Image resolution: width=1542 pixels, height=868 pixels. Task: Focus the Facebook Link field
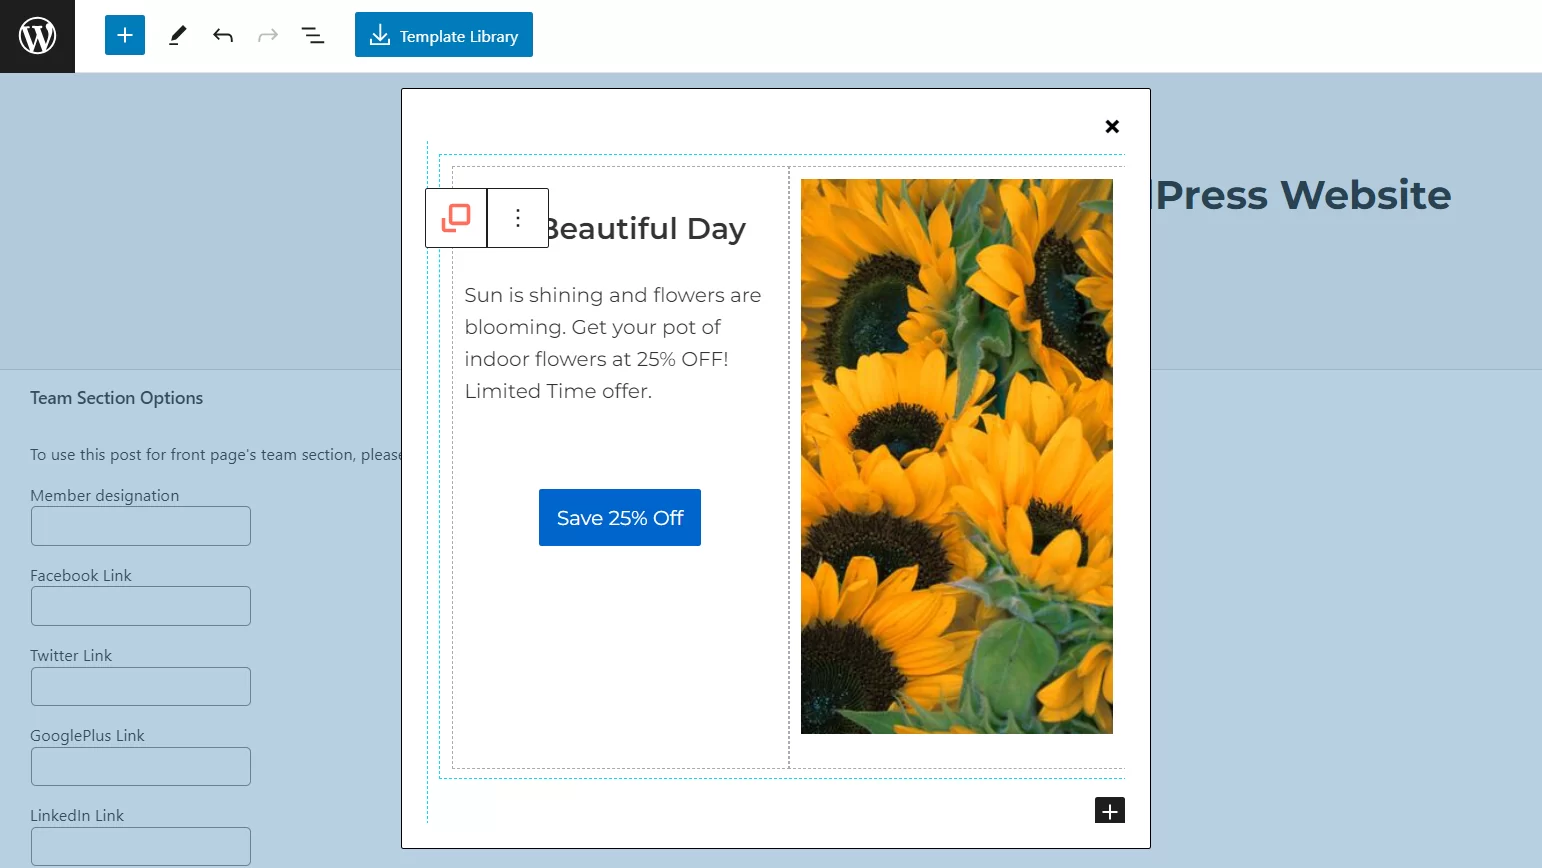[141, 606]
